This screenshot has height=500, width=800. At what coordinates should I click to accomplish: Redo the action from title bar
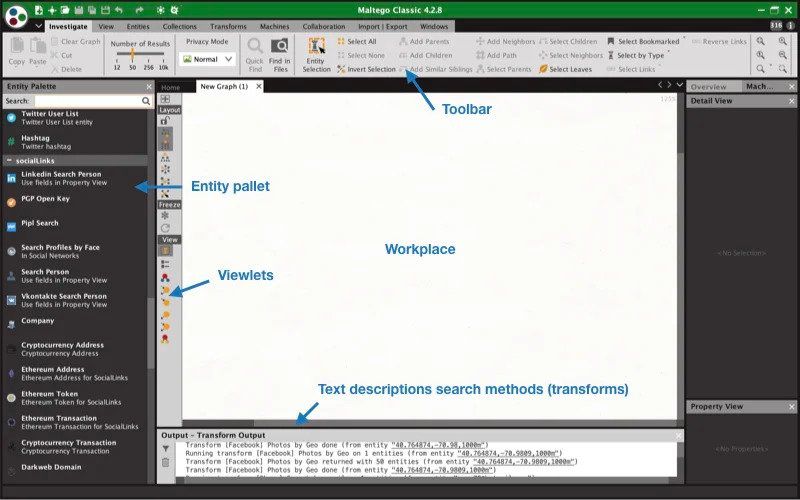click(x=139, y=10)
